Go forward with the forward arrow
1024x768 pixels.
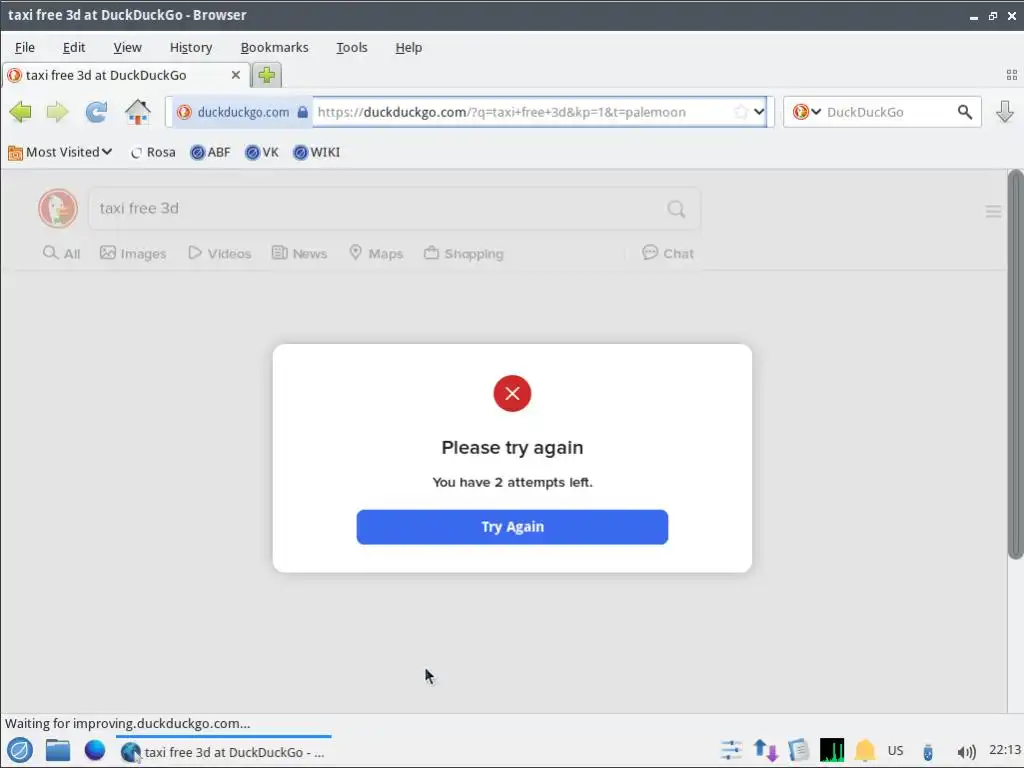[57, 112]
